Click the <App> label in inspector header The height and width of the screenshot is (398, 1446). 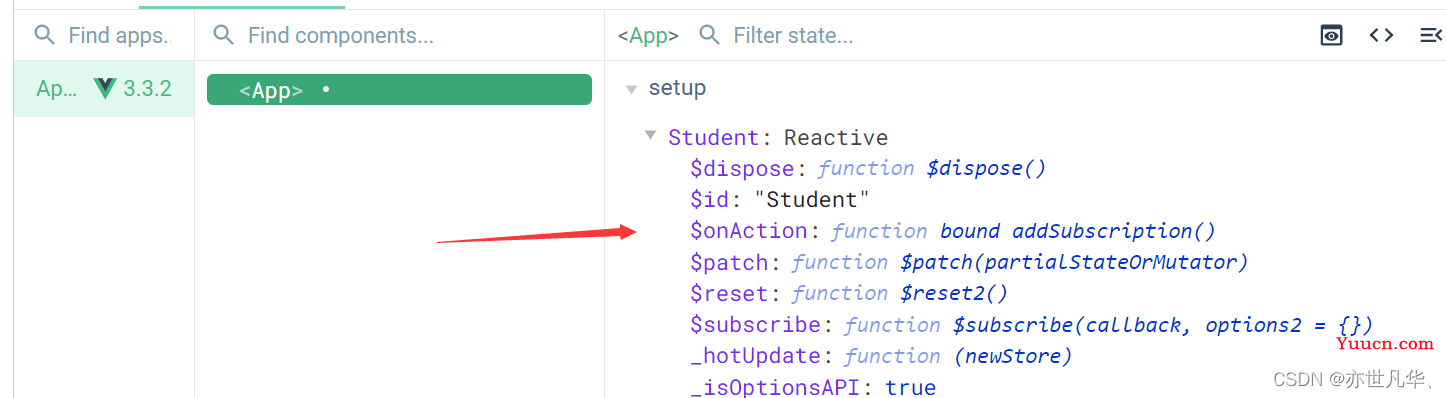tap(648, 36)
